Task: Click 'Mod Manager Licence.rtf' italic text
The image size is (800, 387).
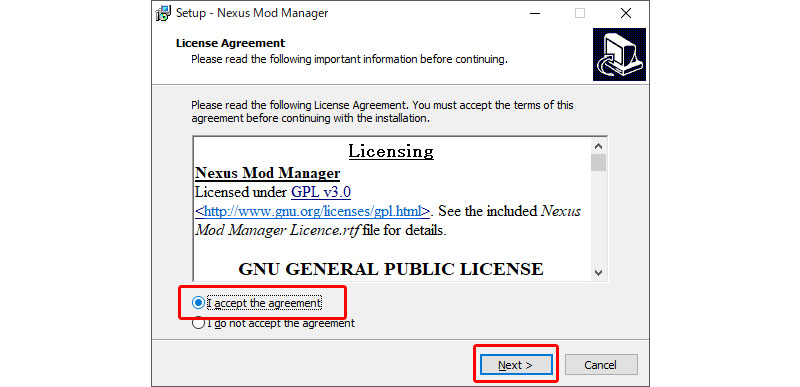Action: click(279, 230)
